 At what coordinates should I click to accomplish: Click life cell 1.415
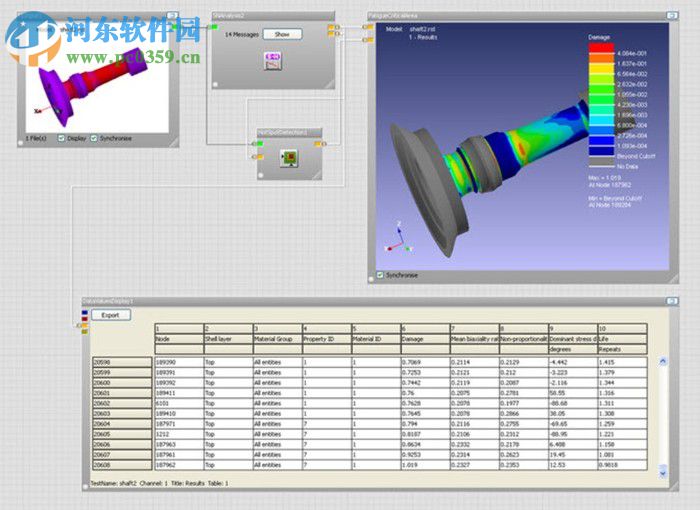[x=622, y=362]
